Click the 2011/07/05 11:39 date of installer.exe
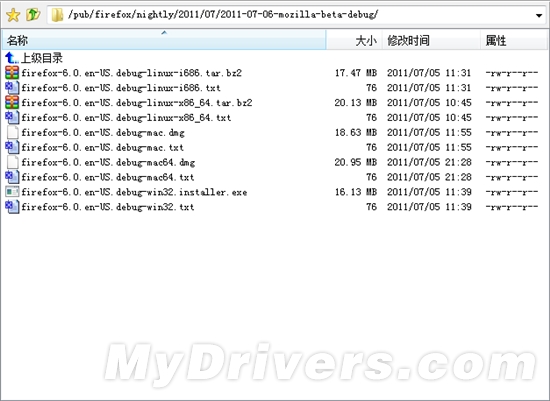This screenshot has height=401, width=550. 429,192
